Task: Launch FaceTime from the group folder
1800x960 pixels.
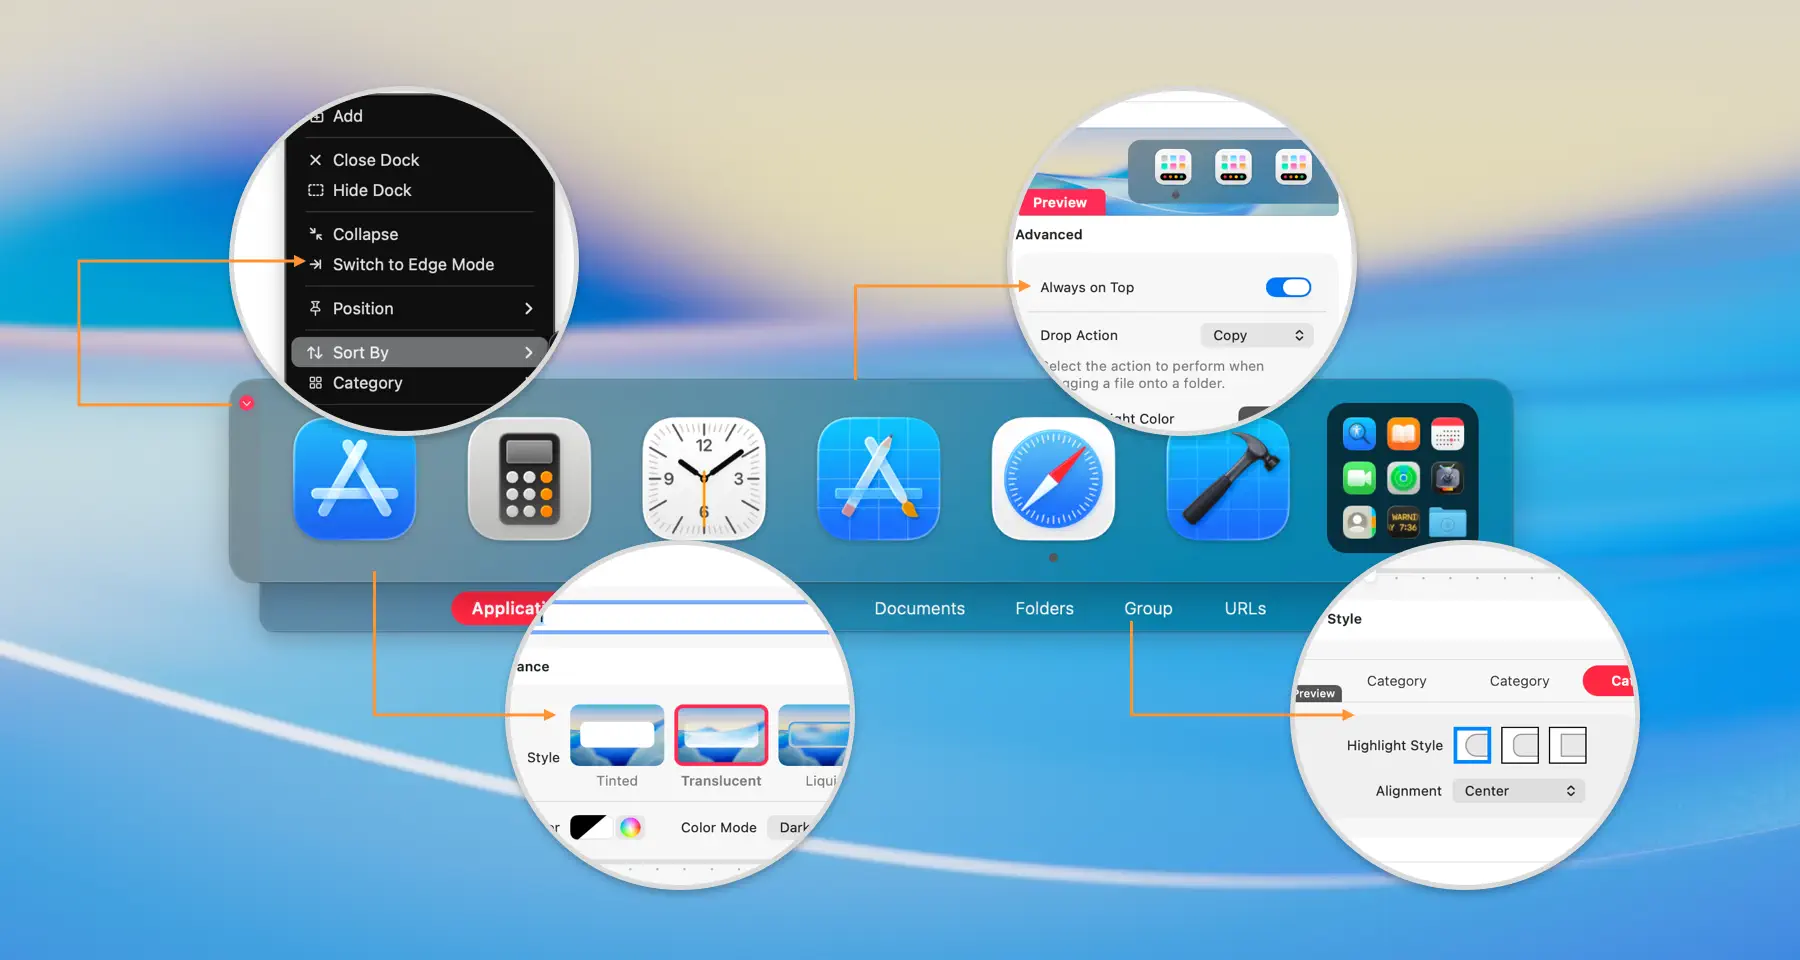Action: coord(1359,478)
